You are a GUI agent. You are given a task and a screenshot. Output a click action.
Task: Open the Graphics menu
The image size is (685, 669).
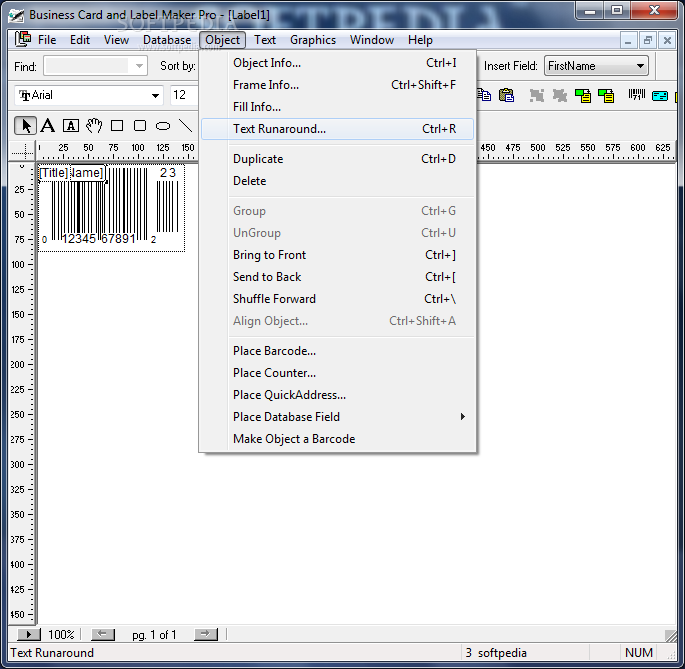point(313,40)
